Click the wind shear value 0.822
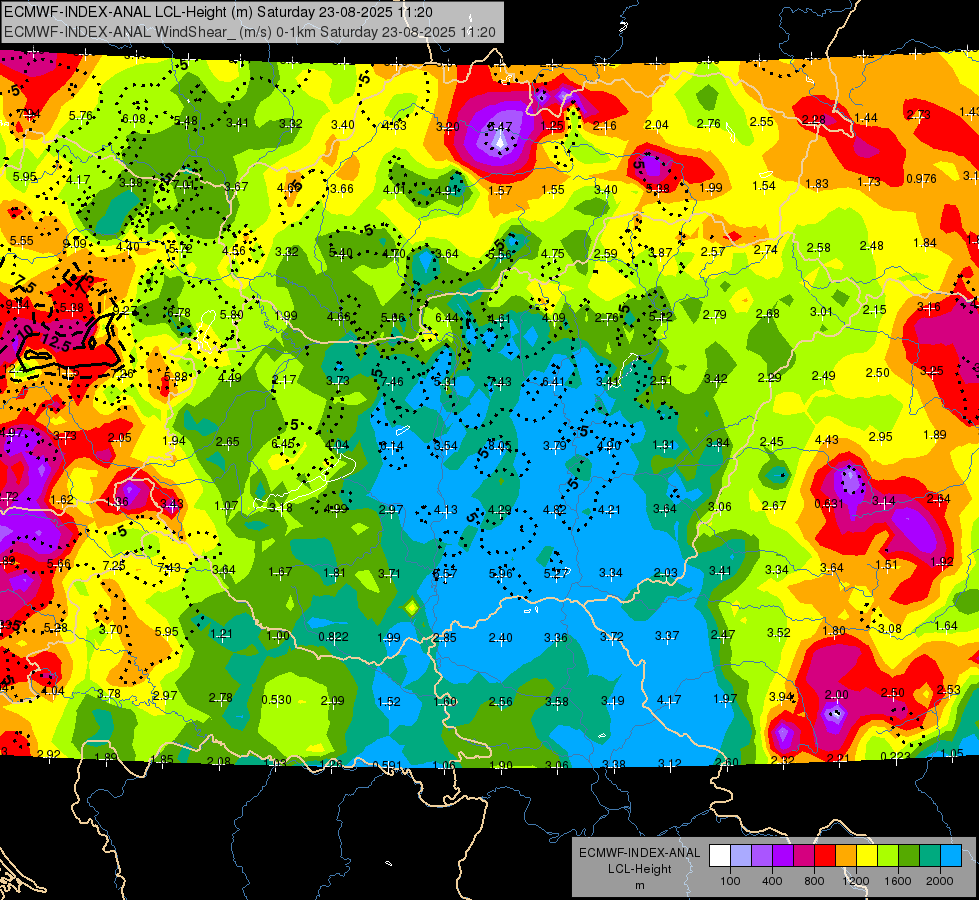The width and height of the screenshot is (979, 900). point(333,636)
